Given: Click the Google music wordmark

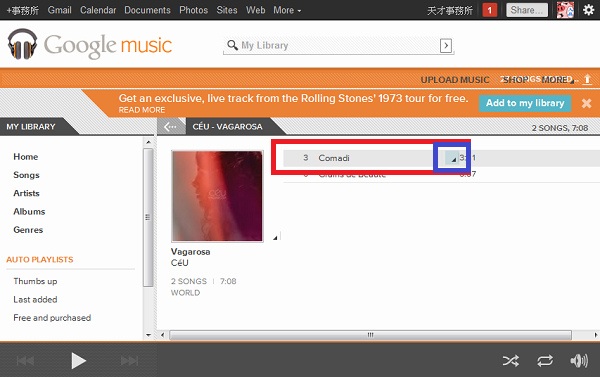Looking at the screenshot, I should tap(108, 46).
